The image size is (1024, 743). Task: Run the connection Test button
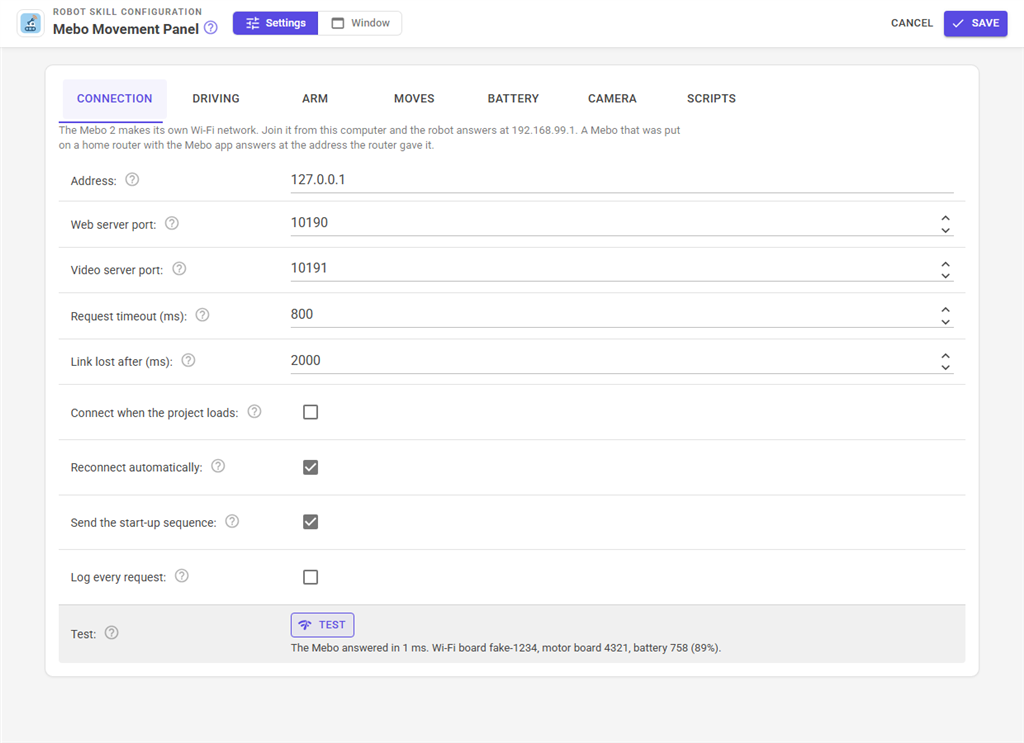(x=323, y=625)
